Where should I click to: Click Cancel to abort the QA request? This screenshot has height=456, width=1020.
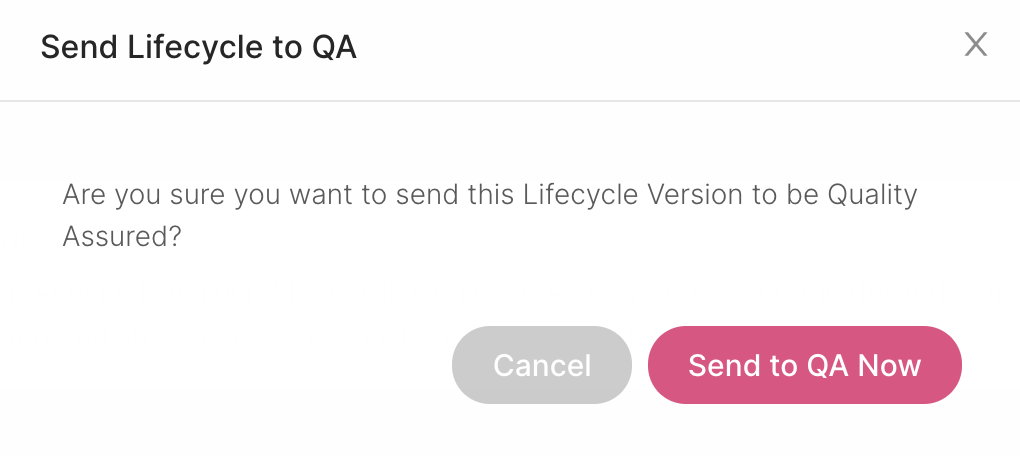pos(542,365)
